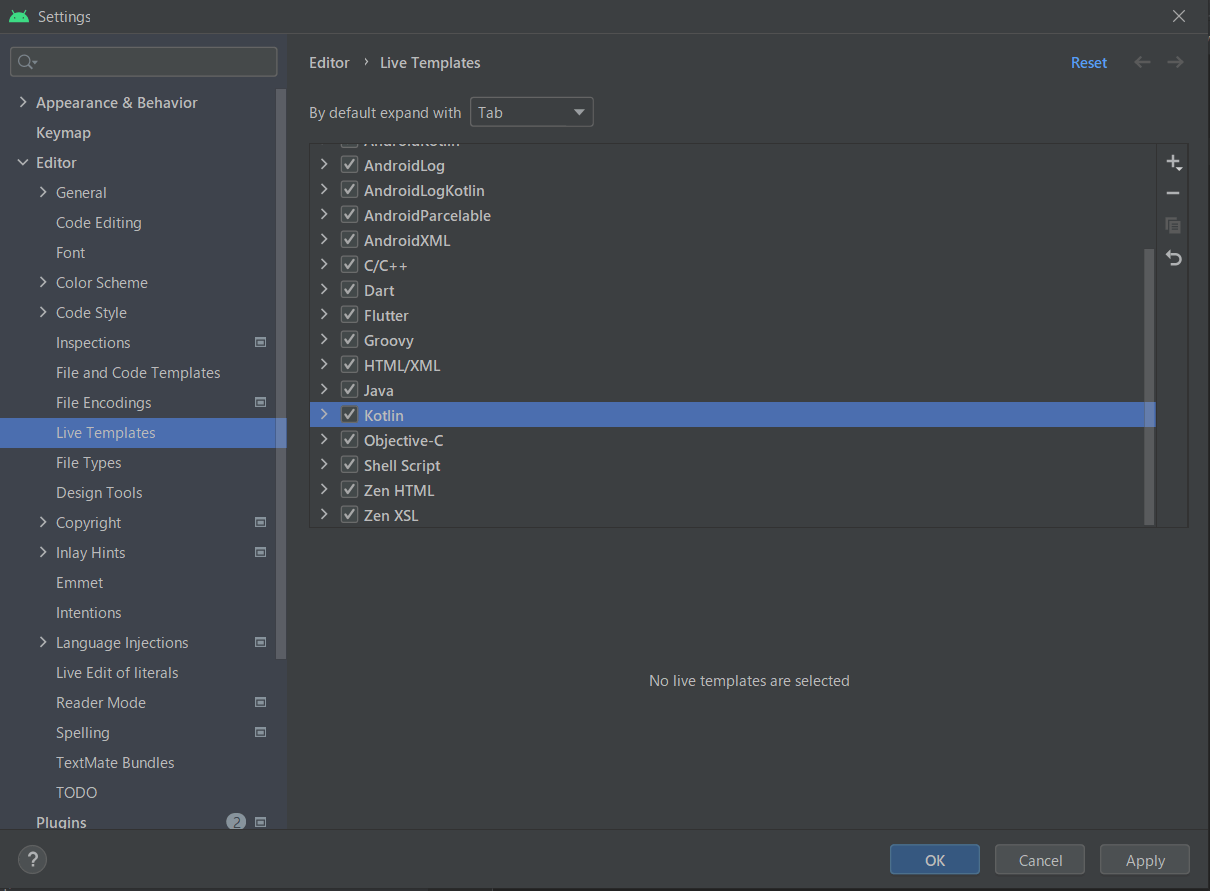This screenshot has height=891, width=1210.
Task: Uncheck the Java template group
Action: (x=349, y=389)
